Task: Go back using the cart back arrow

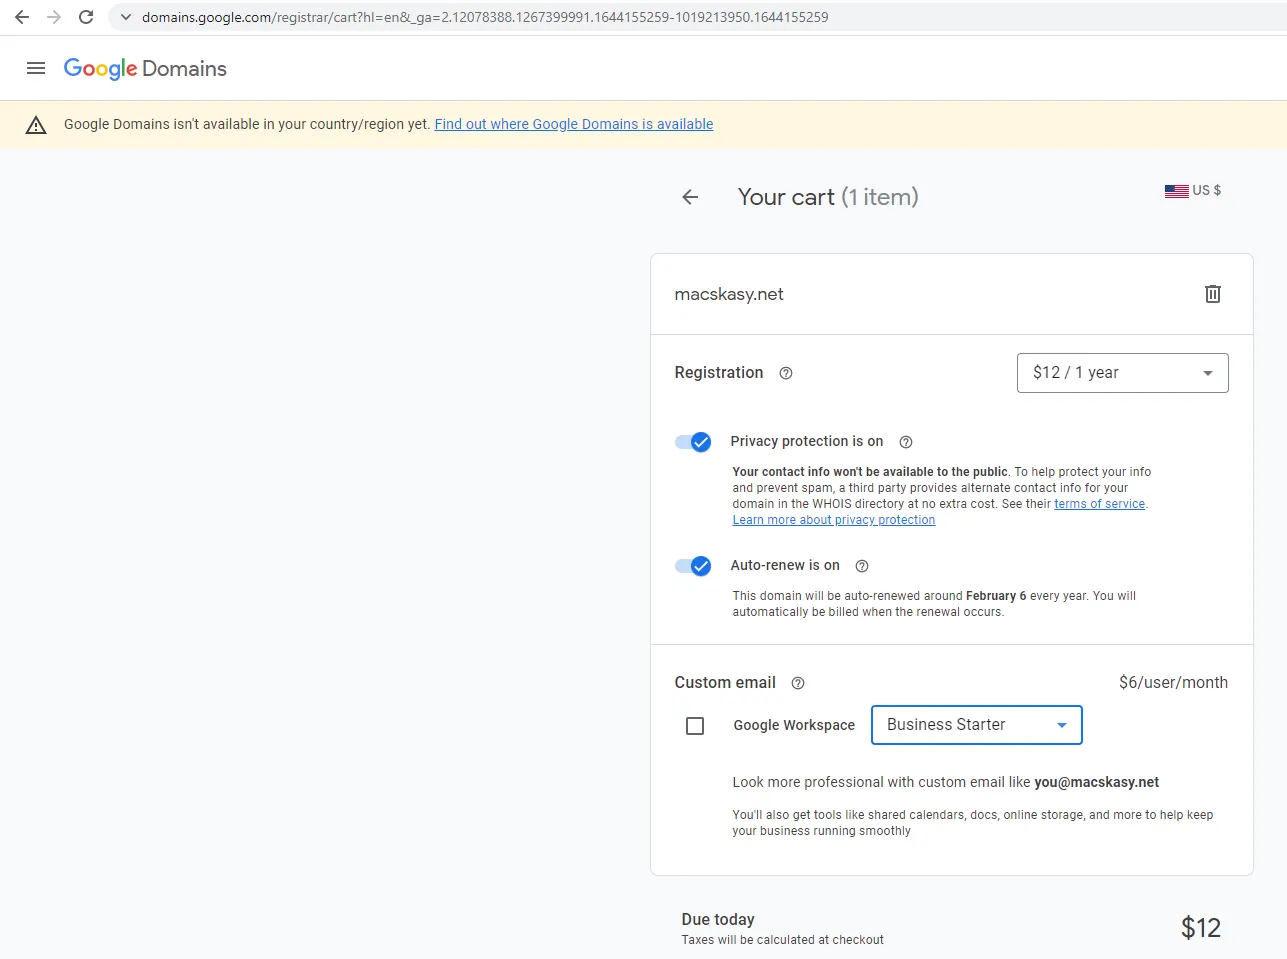Action: [x=690, y=197]
